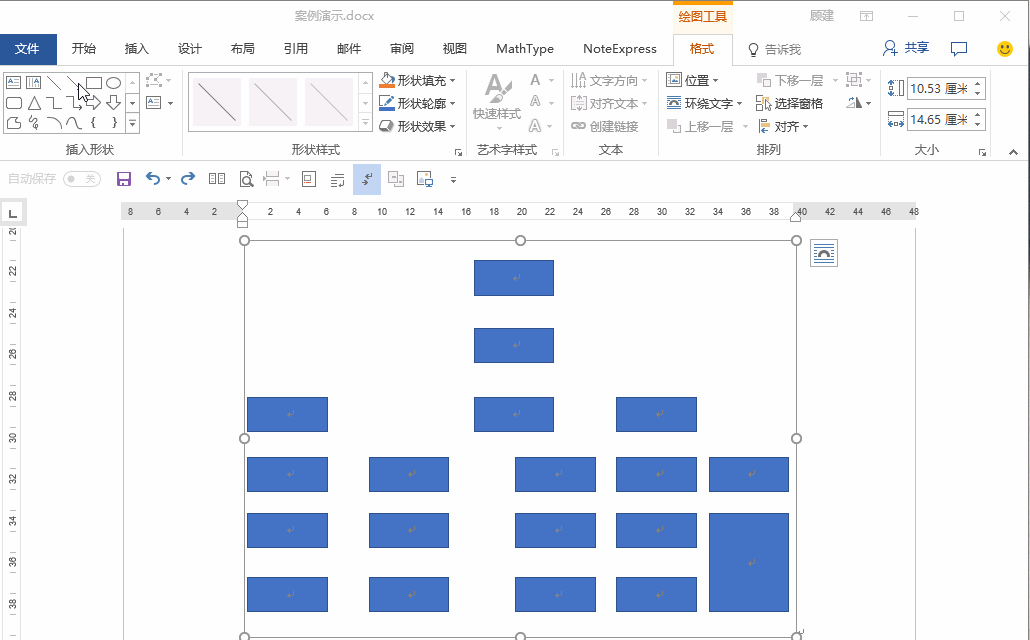This screenshot has height=640, width=1030.
Task: Expand the shape styles gallery more arrow
Action: click(x=367, y=122)
